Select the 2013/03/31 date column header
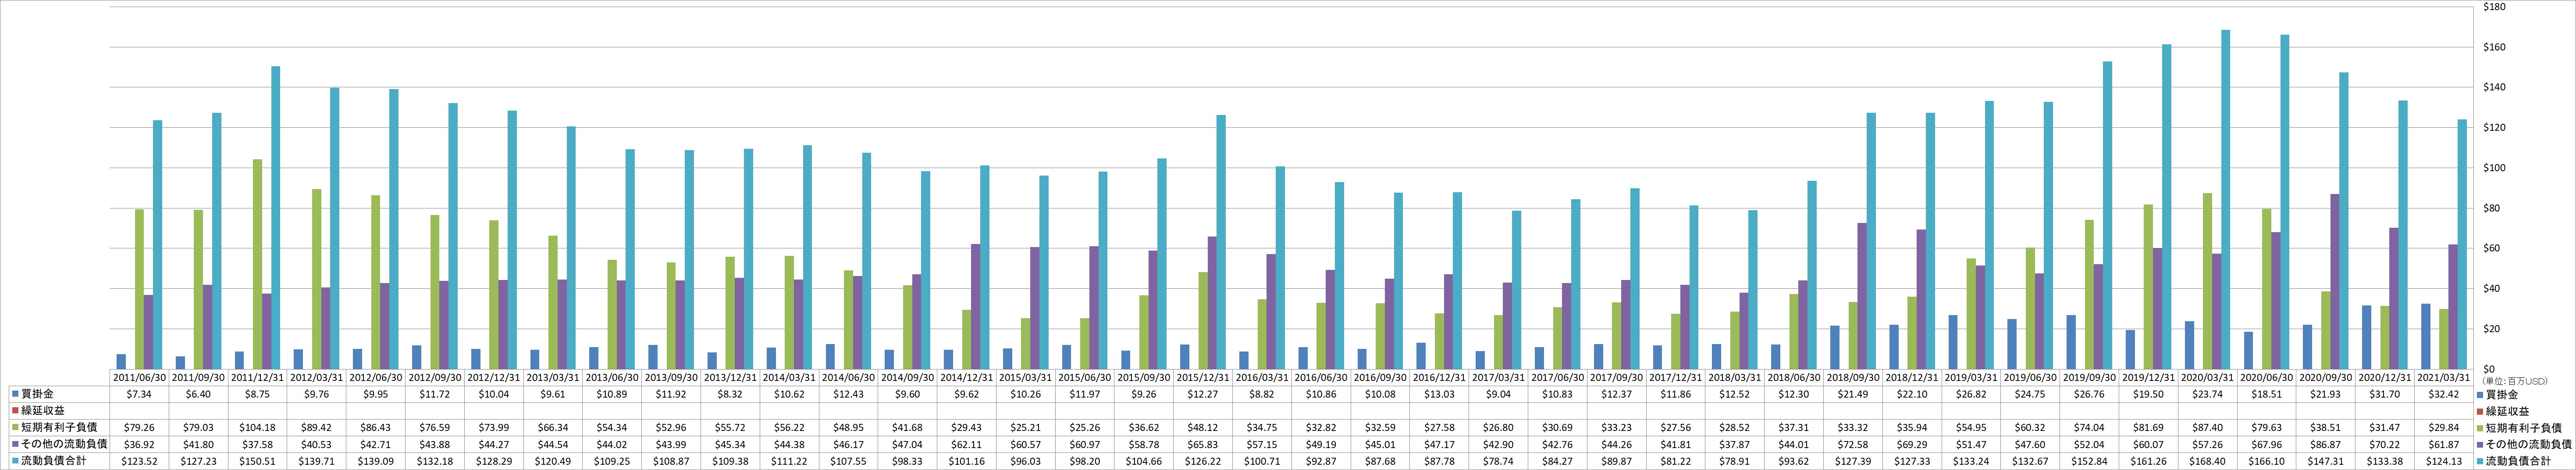 (552, 378)
